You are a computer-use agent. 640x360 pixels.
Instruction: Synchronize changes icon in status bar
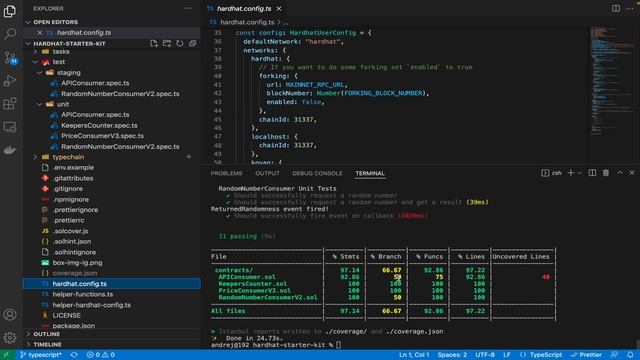(x=74, y=355)
